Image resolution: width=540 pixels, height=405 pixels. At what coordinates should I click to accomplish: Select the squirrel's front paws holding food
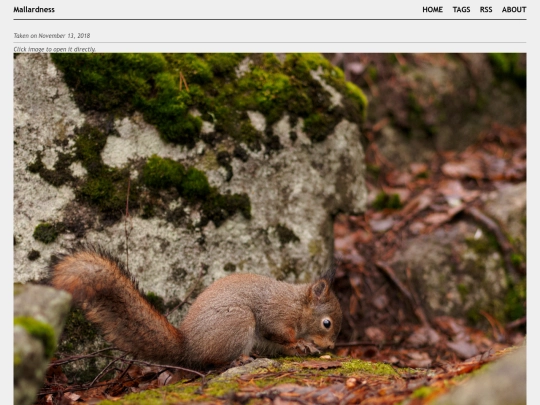(307, 347)
